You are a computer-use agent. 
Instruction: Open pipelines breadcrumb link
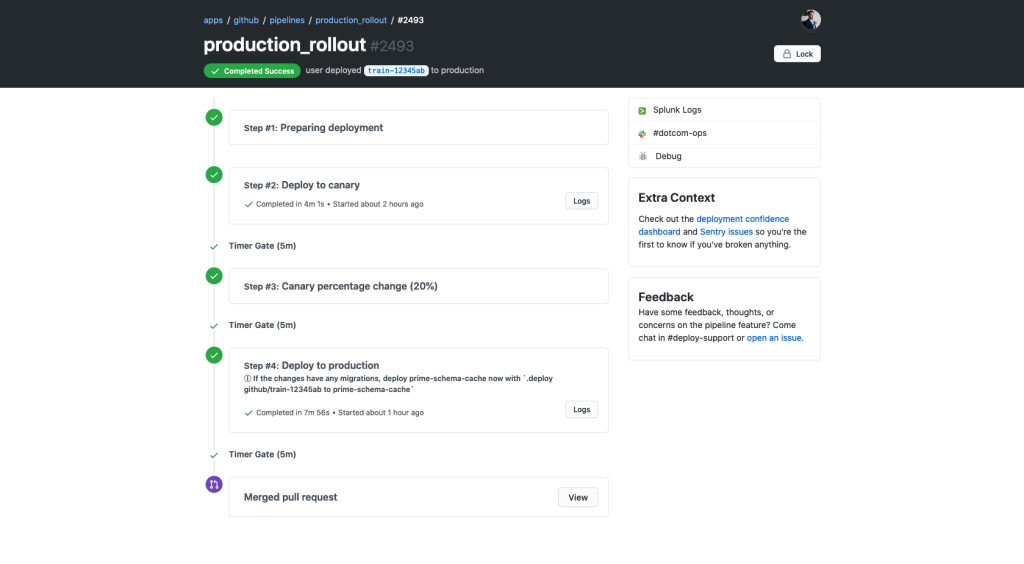[x=287, y=20]
